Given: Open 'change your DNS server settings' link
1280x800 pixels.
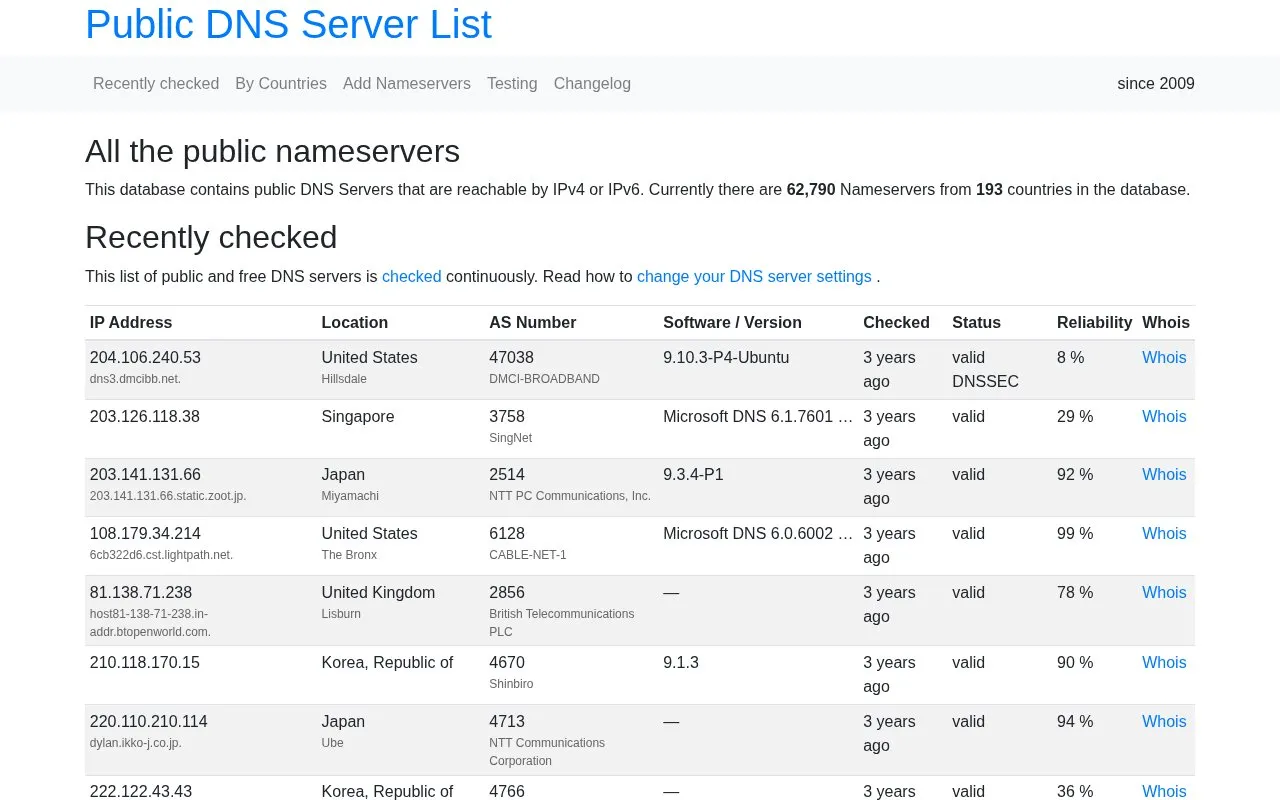Looking at the screenshot, I should (754, 277).
